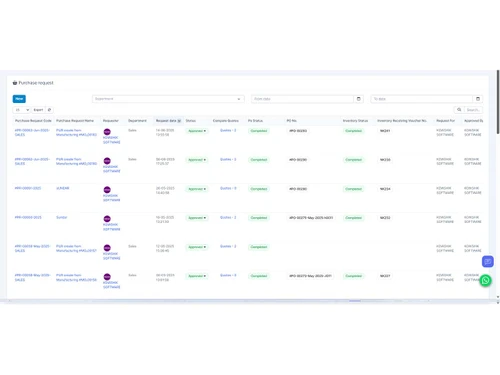Open purchase request PR-00058-May-2025-SALES
The height and width of the screenshot is (375, 500).
32,277
